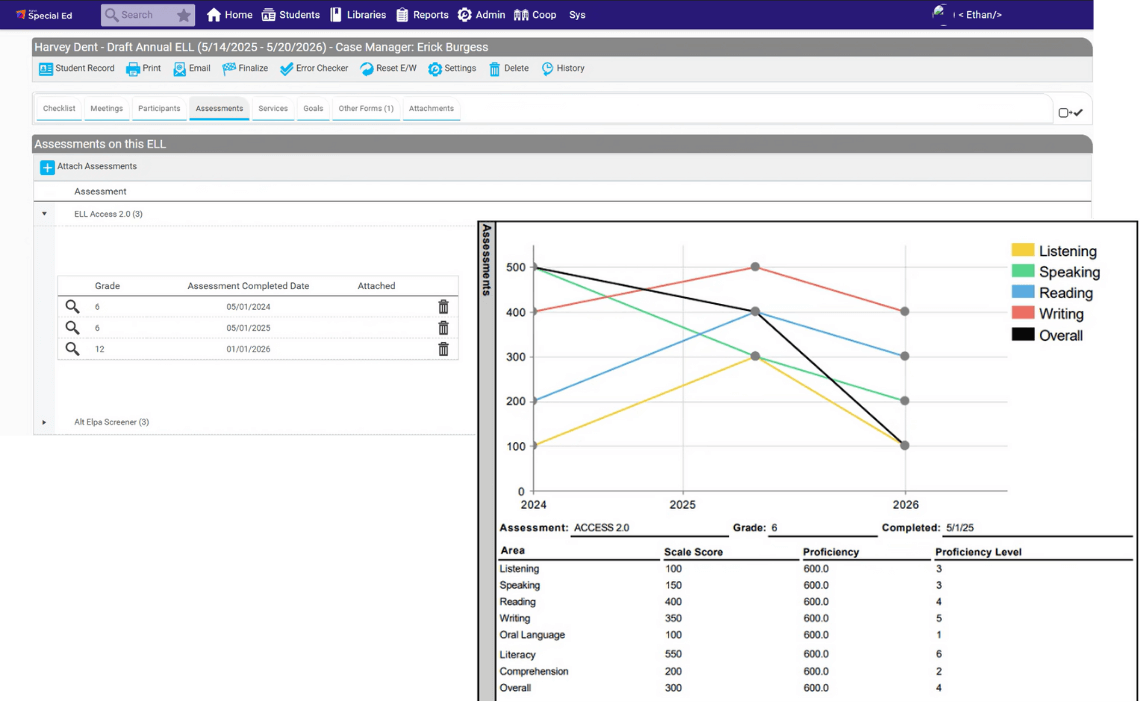
Task: Open the Coop menu
Action: (535, 15)
